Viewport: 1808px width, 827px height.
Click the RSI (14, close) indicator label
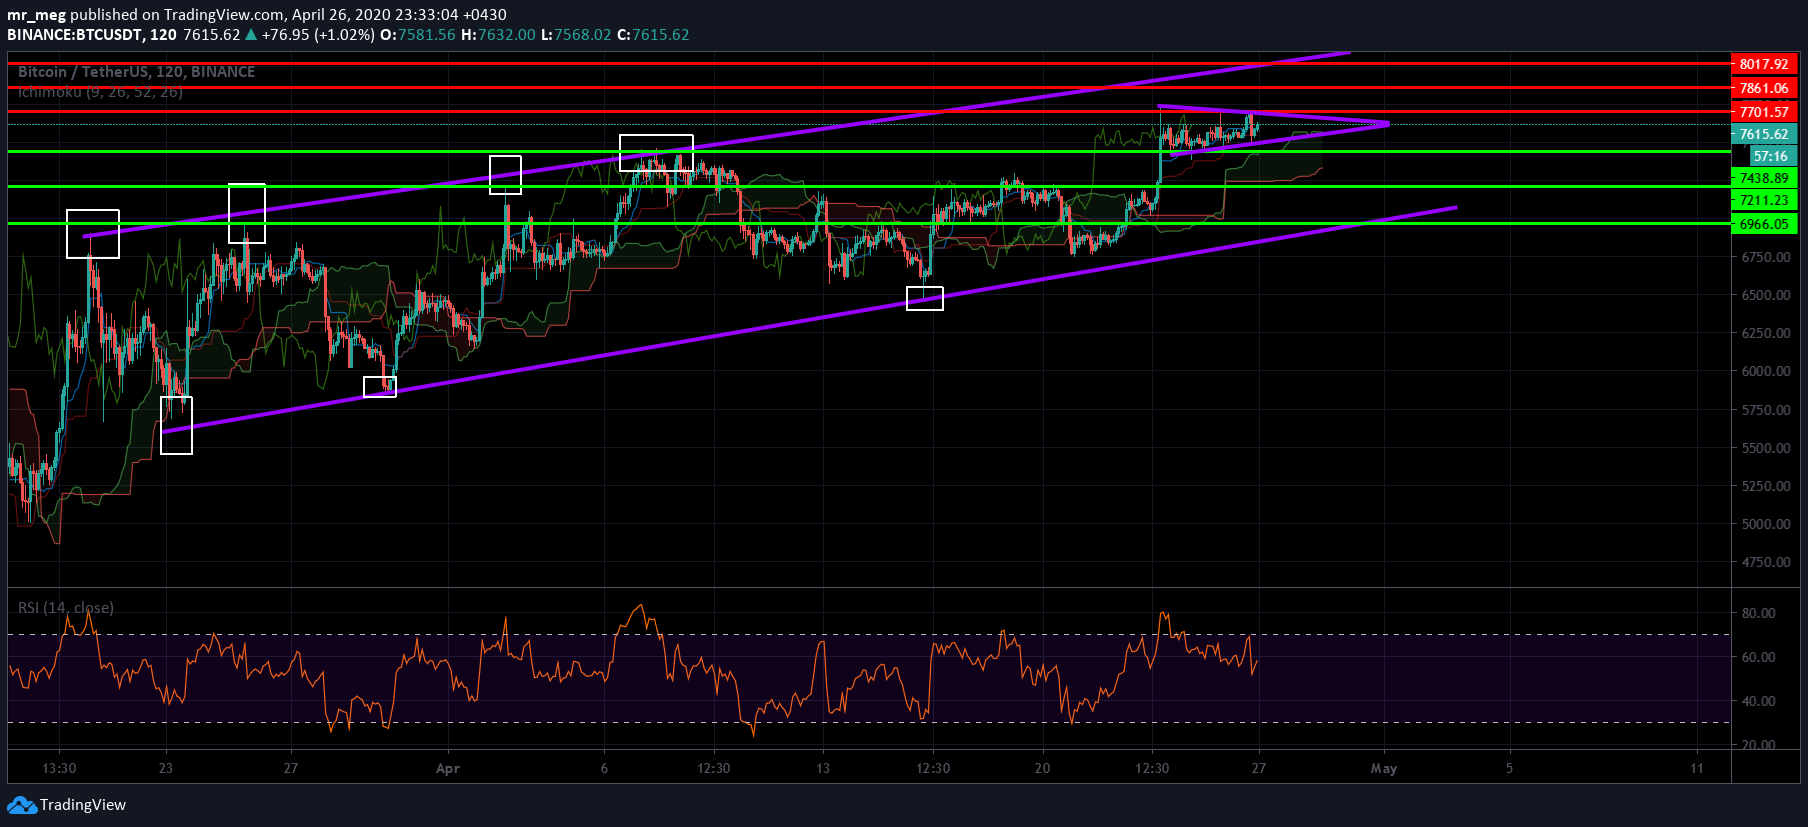66,608
